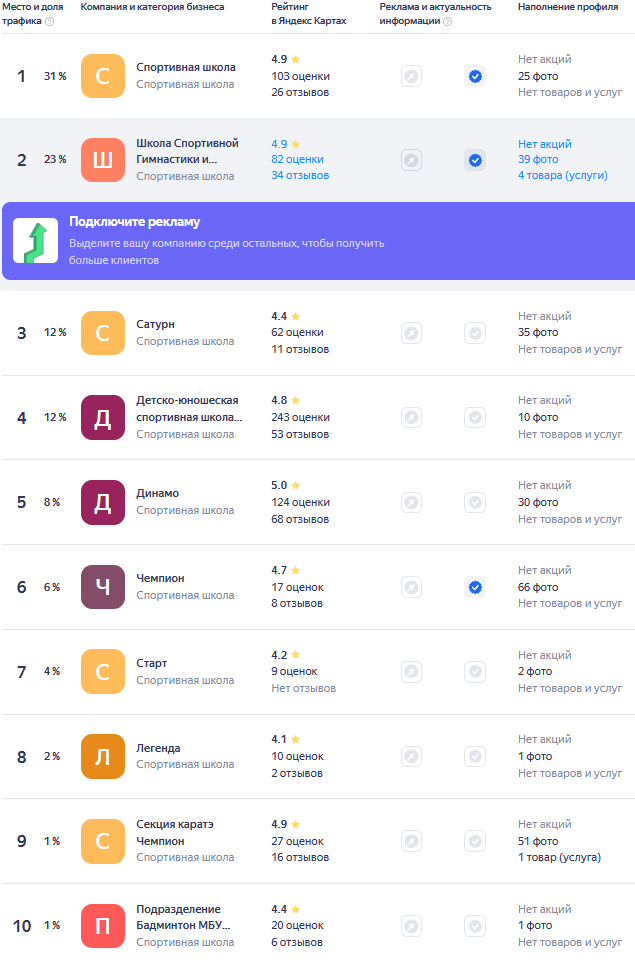The image size is (635, 965).
Task: Click the grey verification icon in Старт row
Action: tap(475, 671)
